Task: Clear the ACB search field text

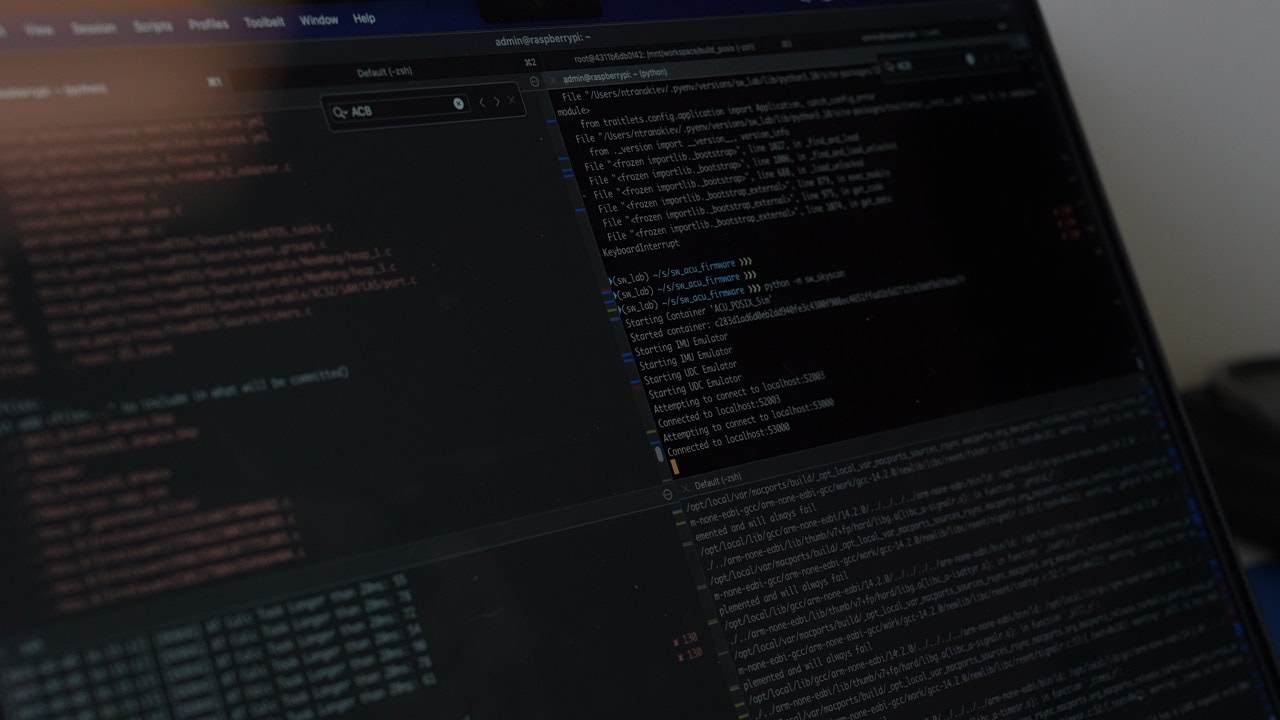Action: [x=458, y=103]
